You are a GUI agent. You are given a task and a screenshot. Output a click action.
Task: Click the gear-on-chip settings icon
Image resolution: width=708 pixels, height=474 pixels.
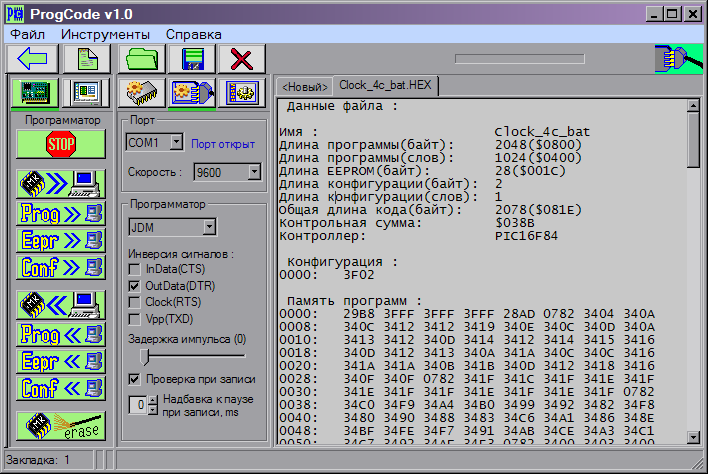142,93
